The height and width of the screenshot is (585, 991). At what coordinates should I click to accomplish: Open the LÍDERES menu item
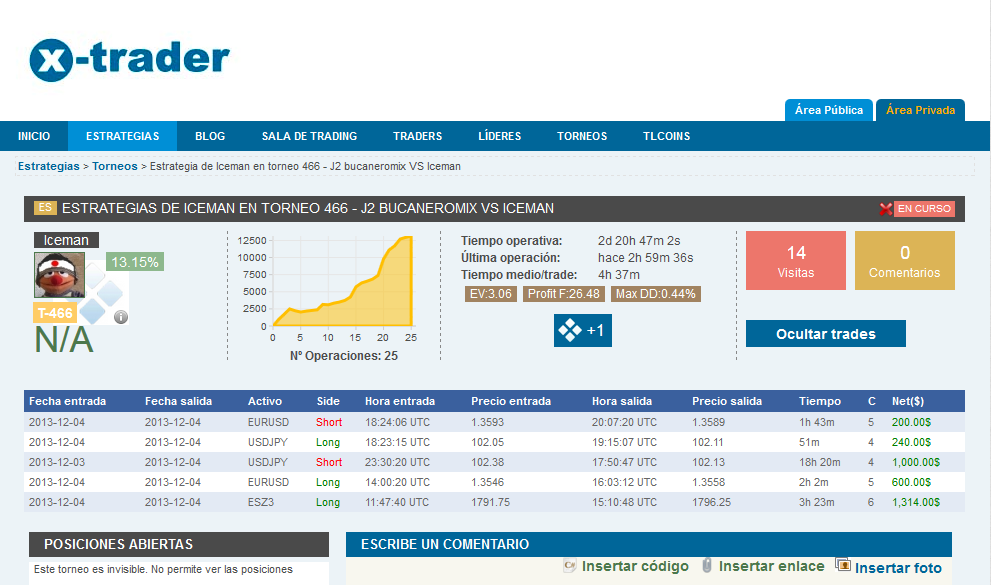[x=499, y=136]
